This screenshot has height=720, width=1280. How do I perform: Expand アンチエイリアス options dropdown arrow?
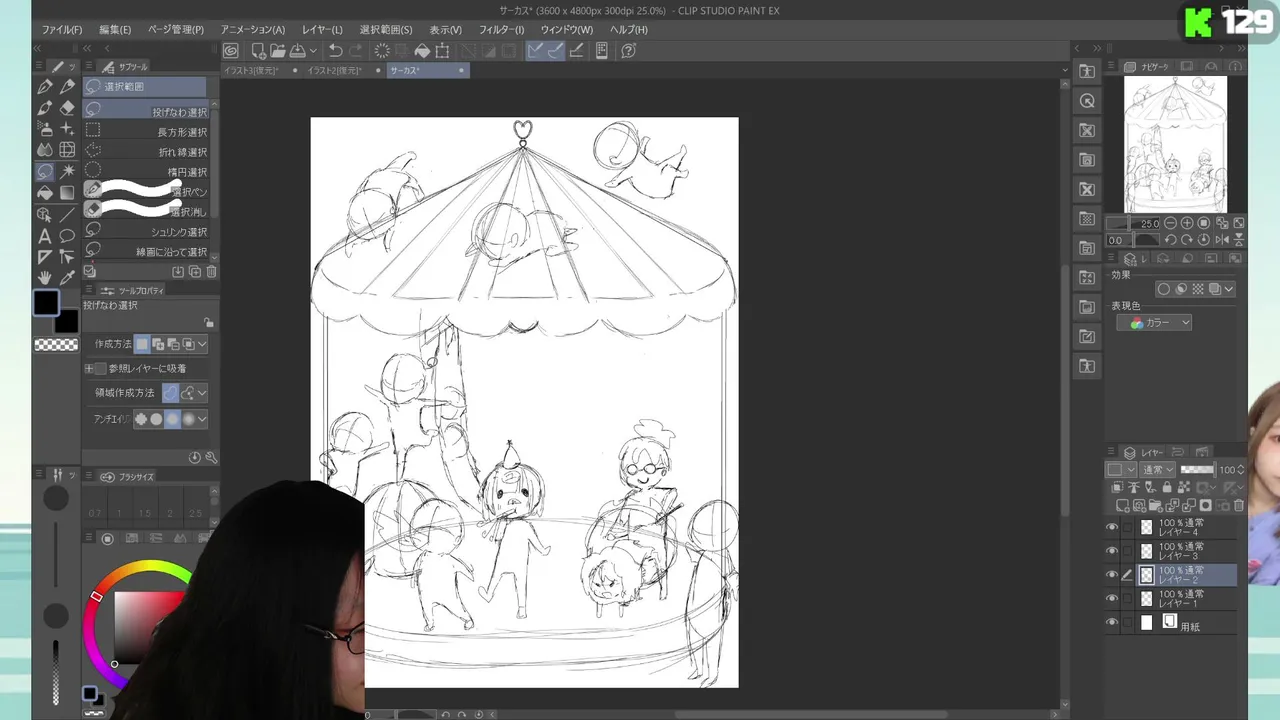click(202, 419)
